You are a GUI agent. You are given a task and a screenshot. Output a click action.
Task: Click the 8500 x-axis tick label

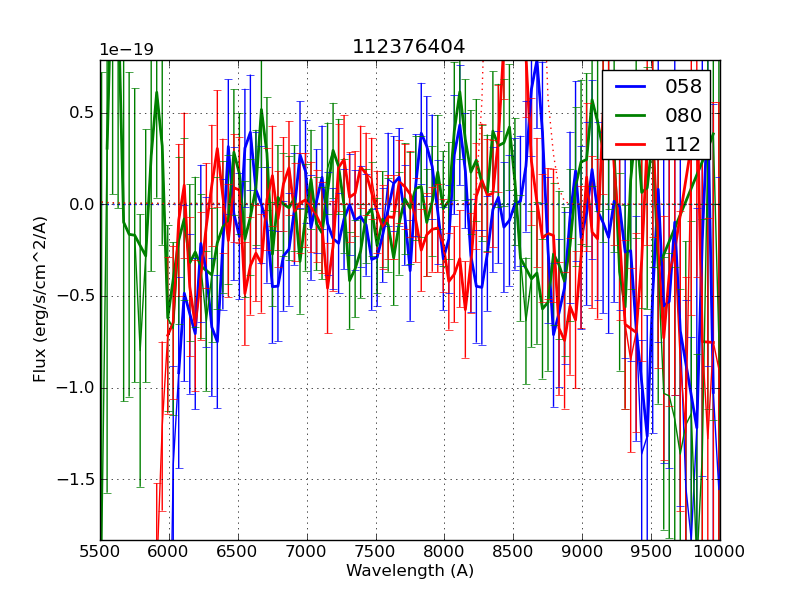click(513, 552)
